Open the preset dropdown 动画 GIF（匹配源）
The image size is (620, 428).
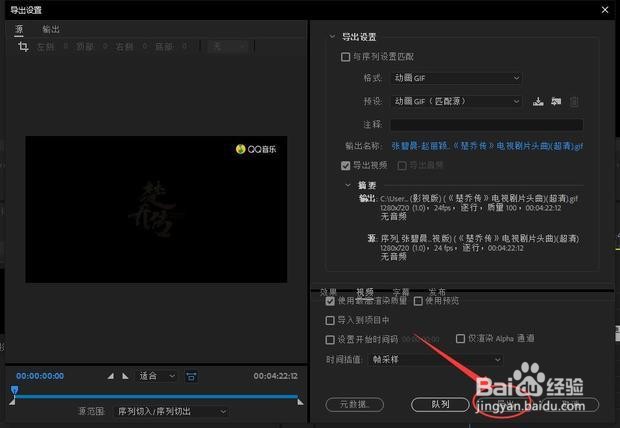(456, 101)
